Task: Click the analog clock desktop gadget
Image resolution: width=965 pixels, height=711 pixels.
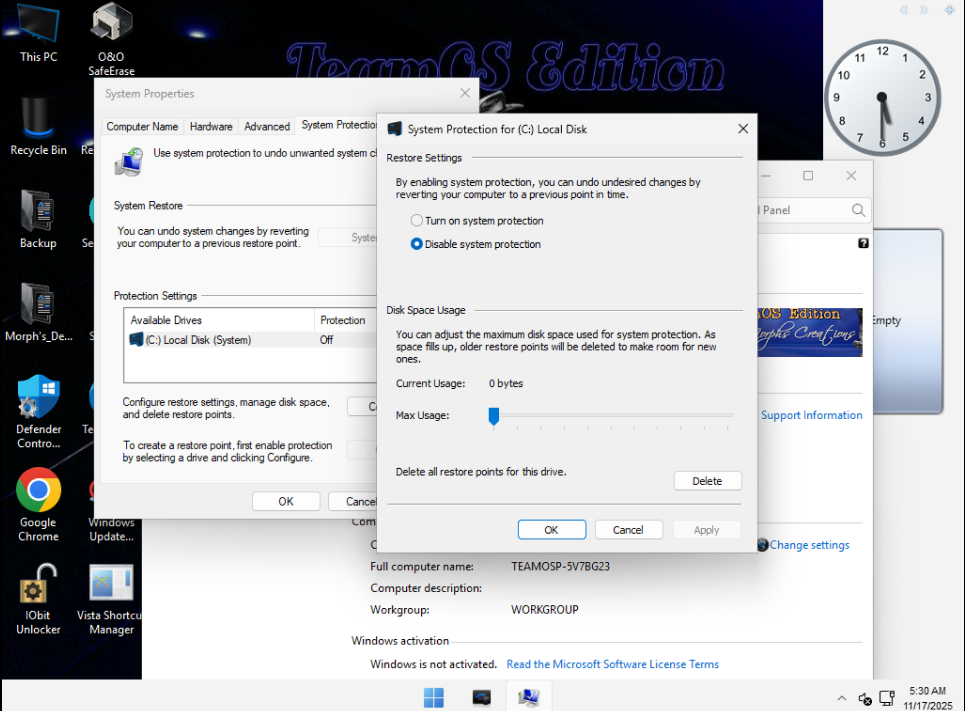Action: click(882, 97)
